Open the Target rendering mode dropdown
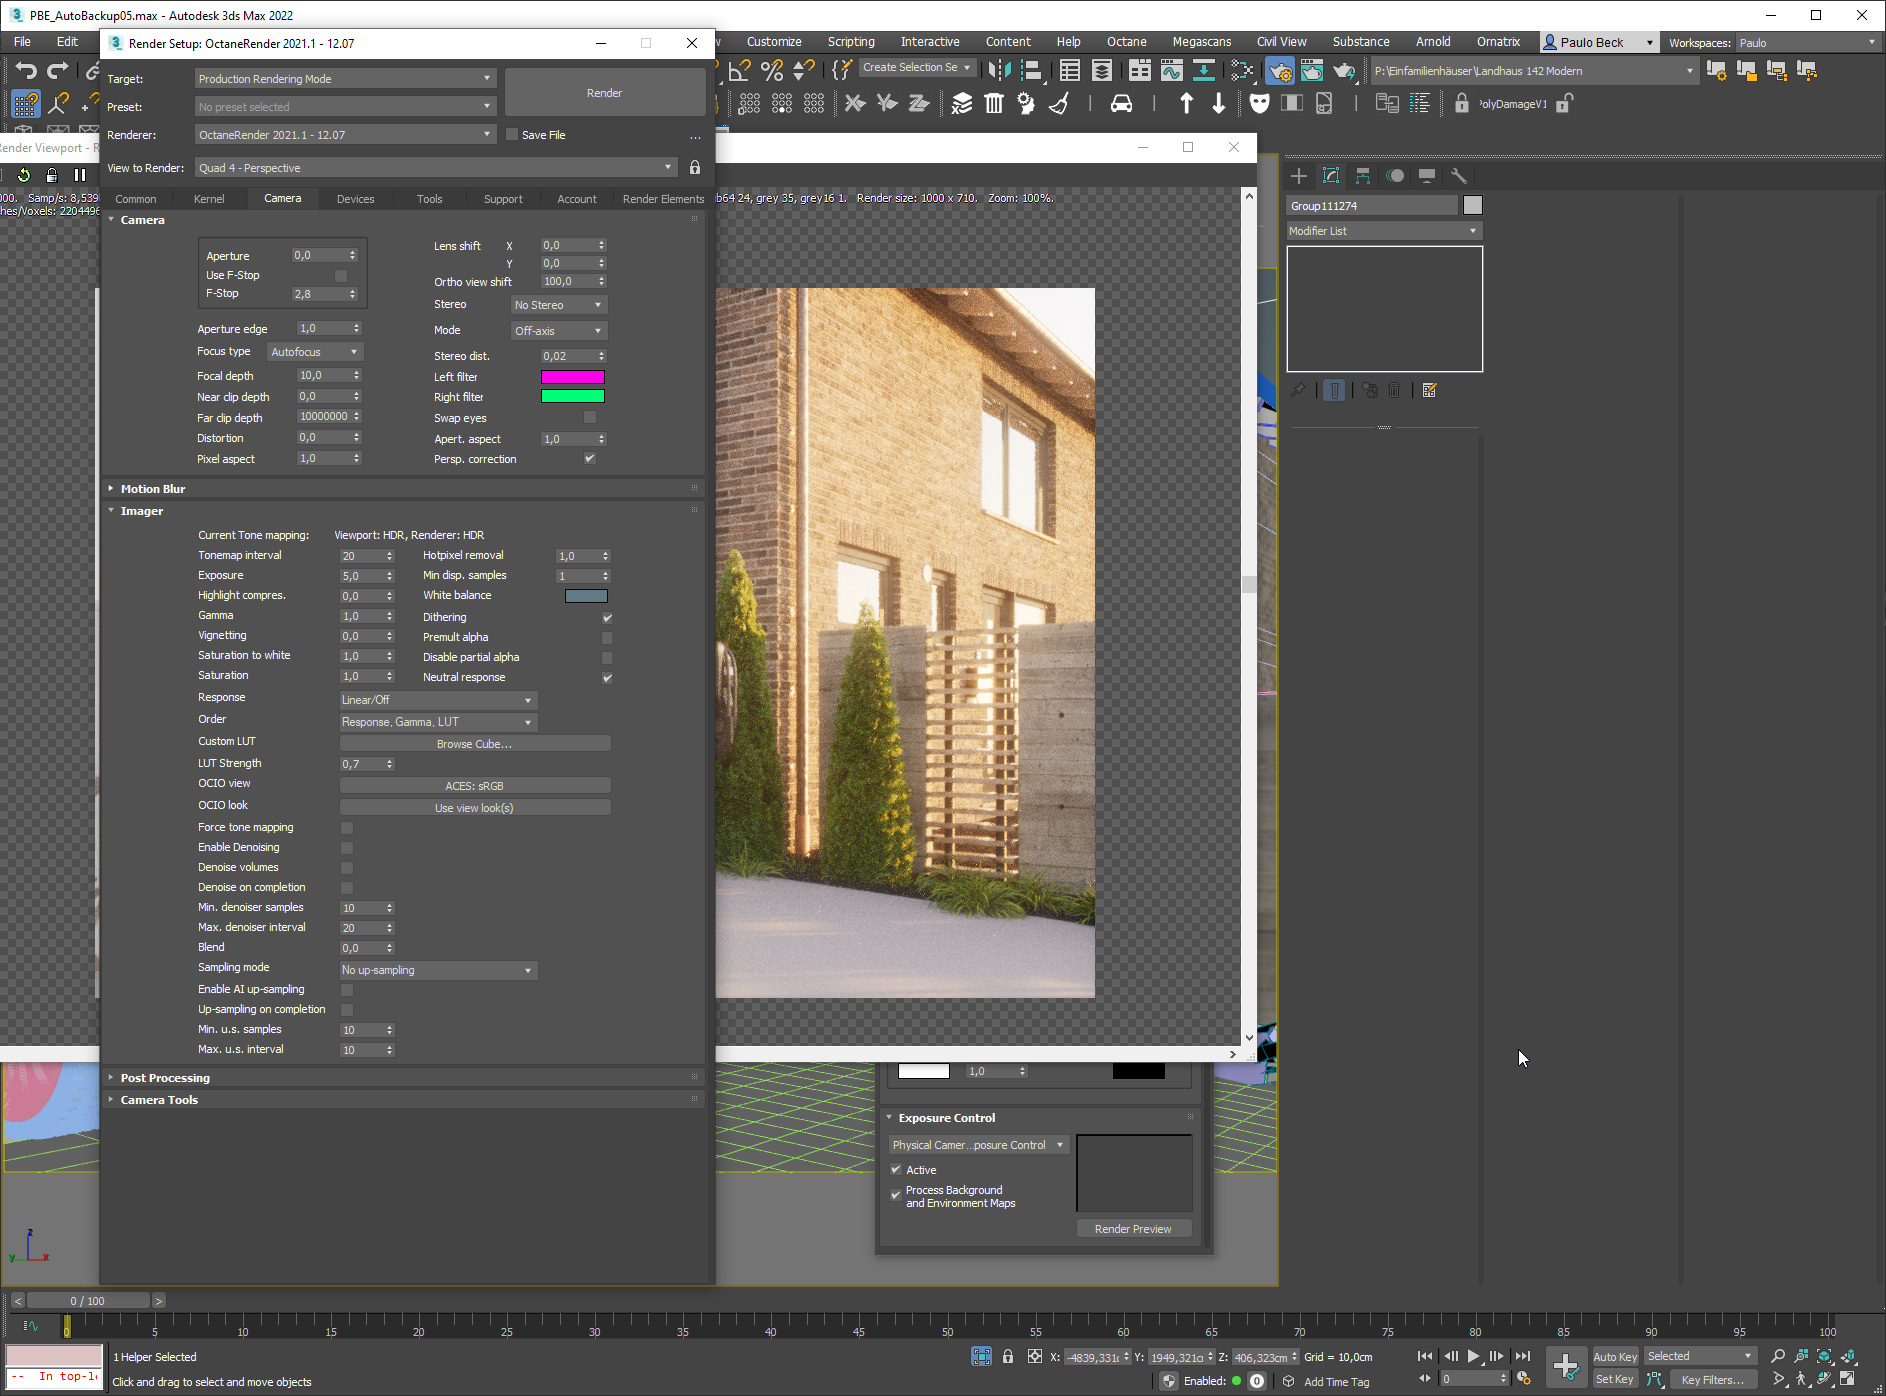Screen dimensions: 1886x1396 [x=345, y=79]
